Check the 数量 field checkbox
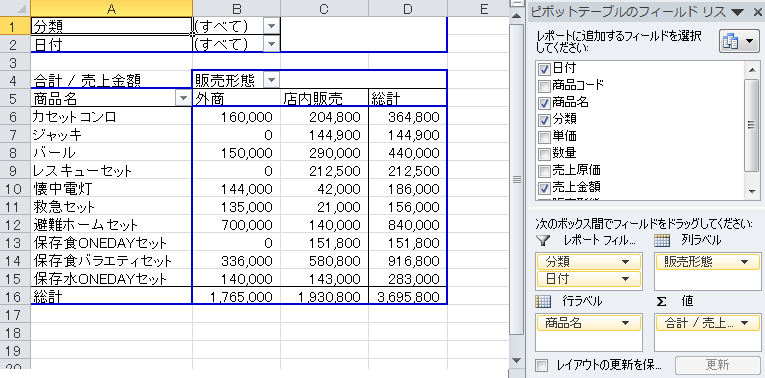765x378 pixels. (544, 154)
